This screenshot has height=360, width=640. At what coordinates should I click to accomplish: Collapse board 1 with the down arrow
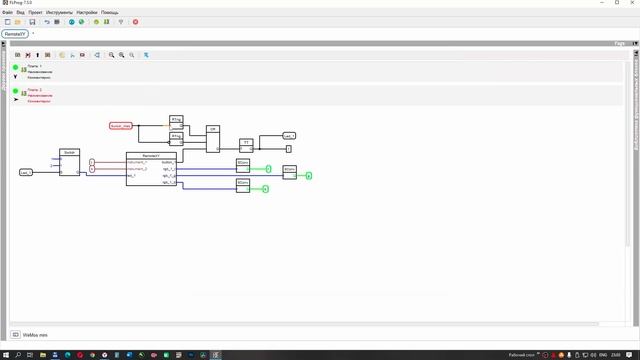[x=16, y=76]
